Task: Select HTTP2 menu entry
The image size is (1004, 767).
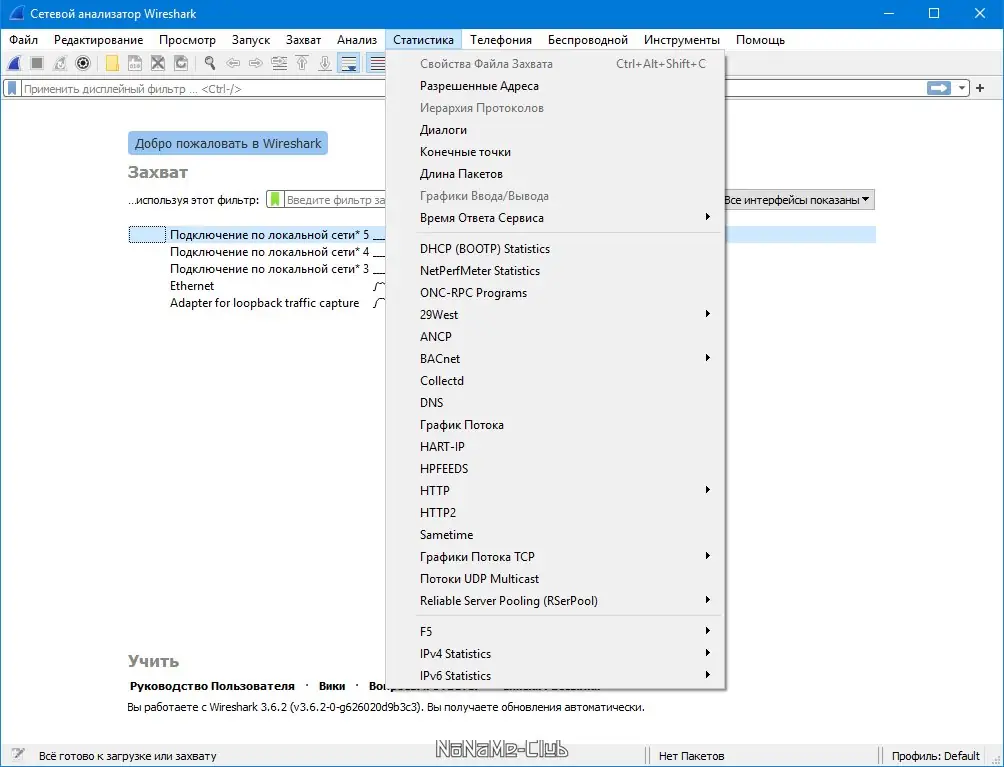Action: (555, 512)
